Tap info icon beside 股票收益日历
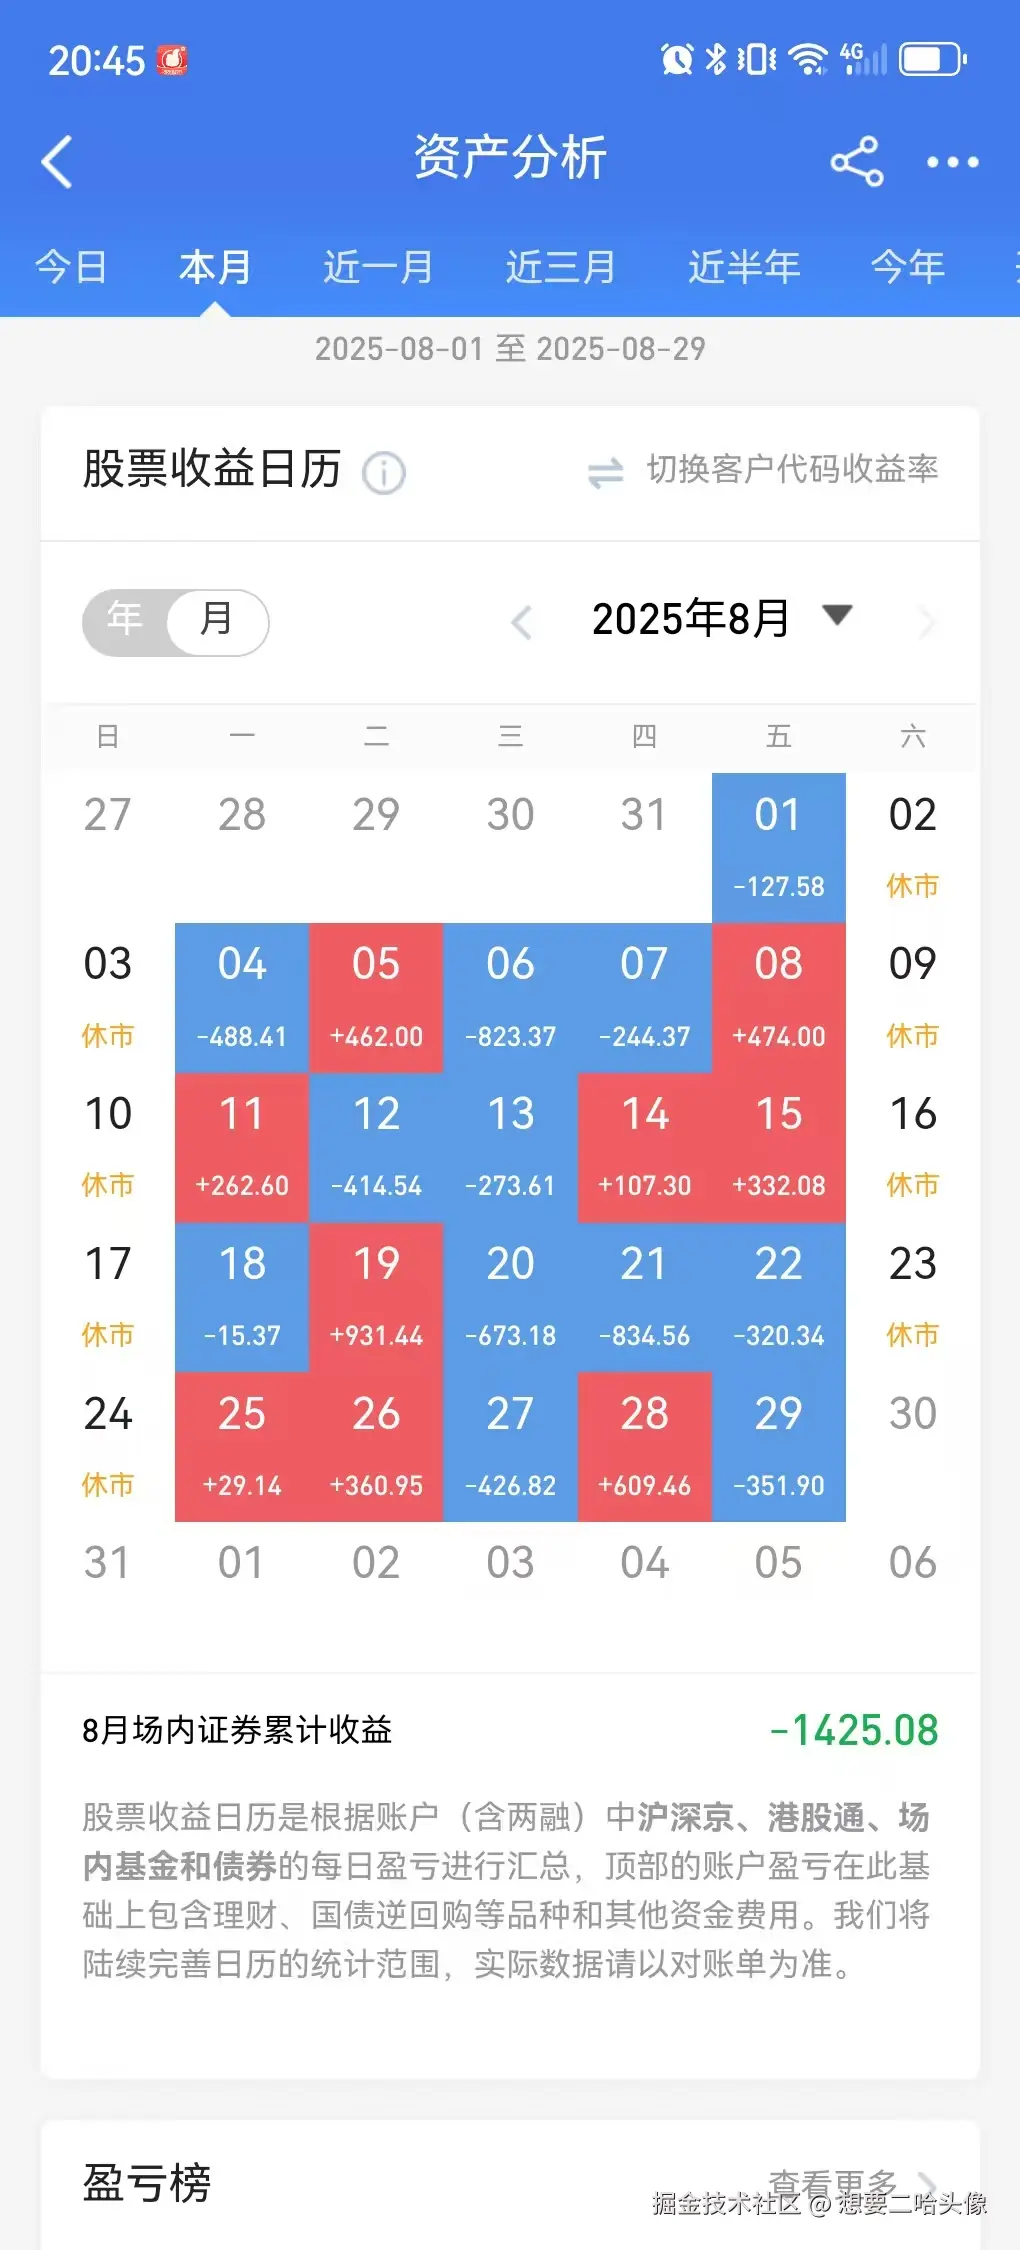Screen dimensions: 1020x2250 384,473
